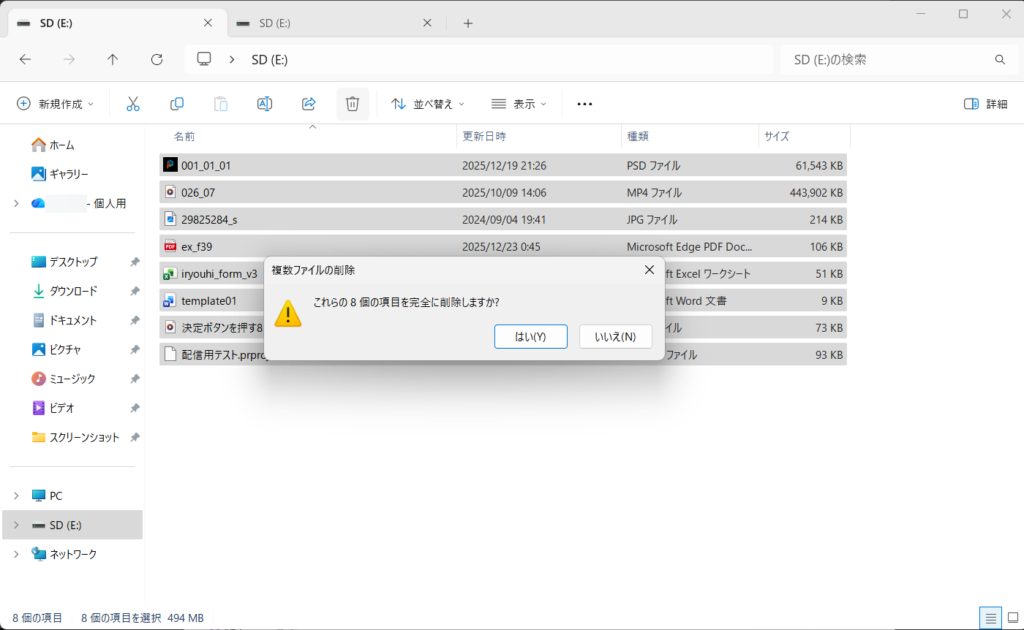Switch to large icons view in status bar

click(1009, 618)
